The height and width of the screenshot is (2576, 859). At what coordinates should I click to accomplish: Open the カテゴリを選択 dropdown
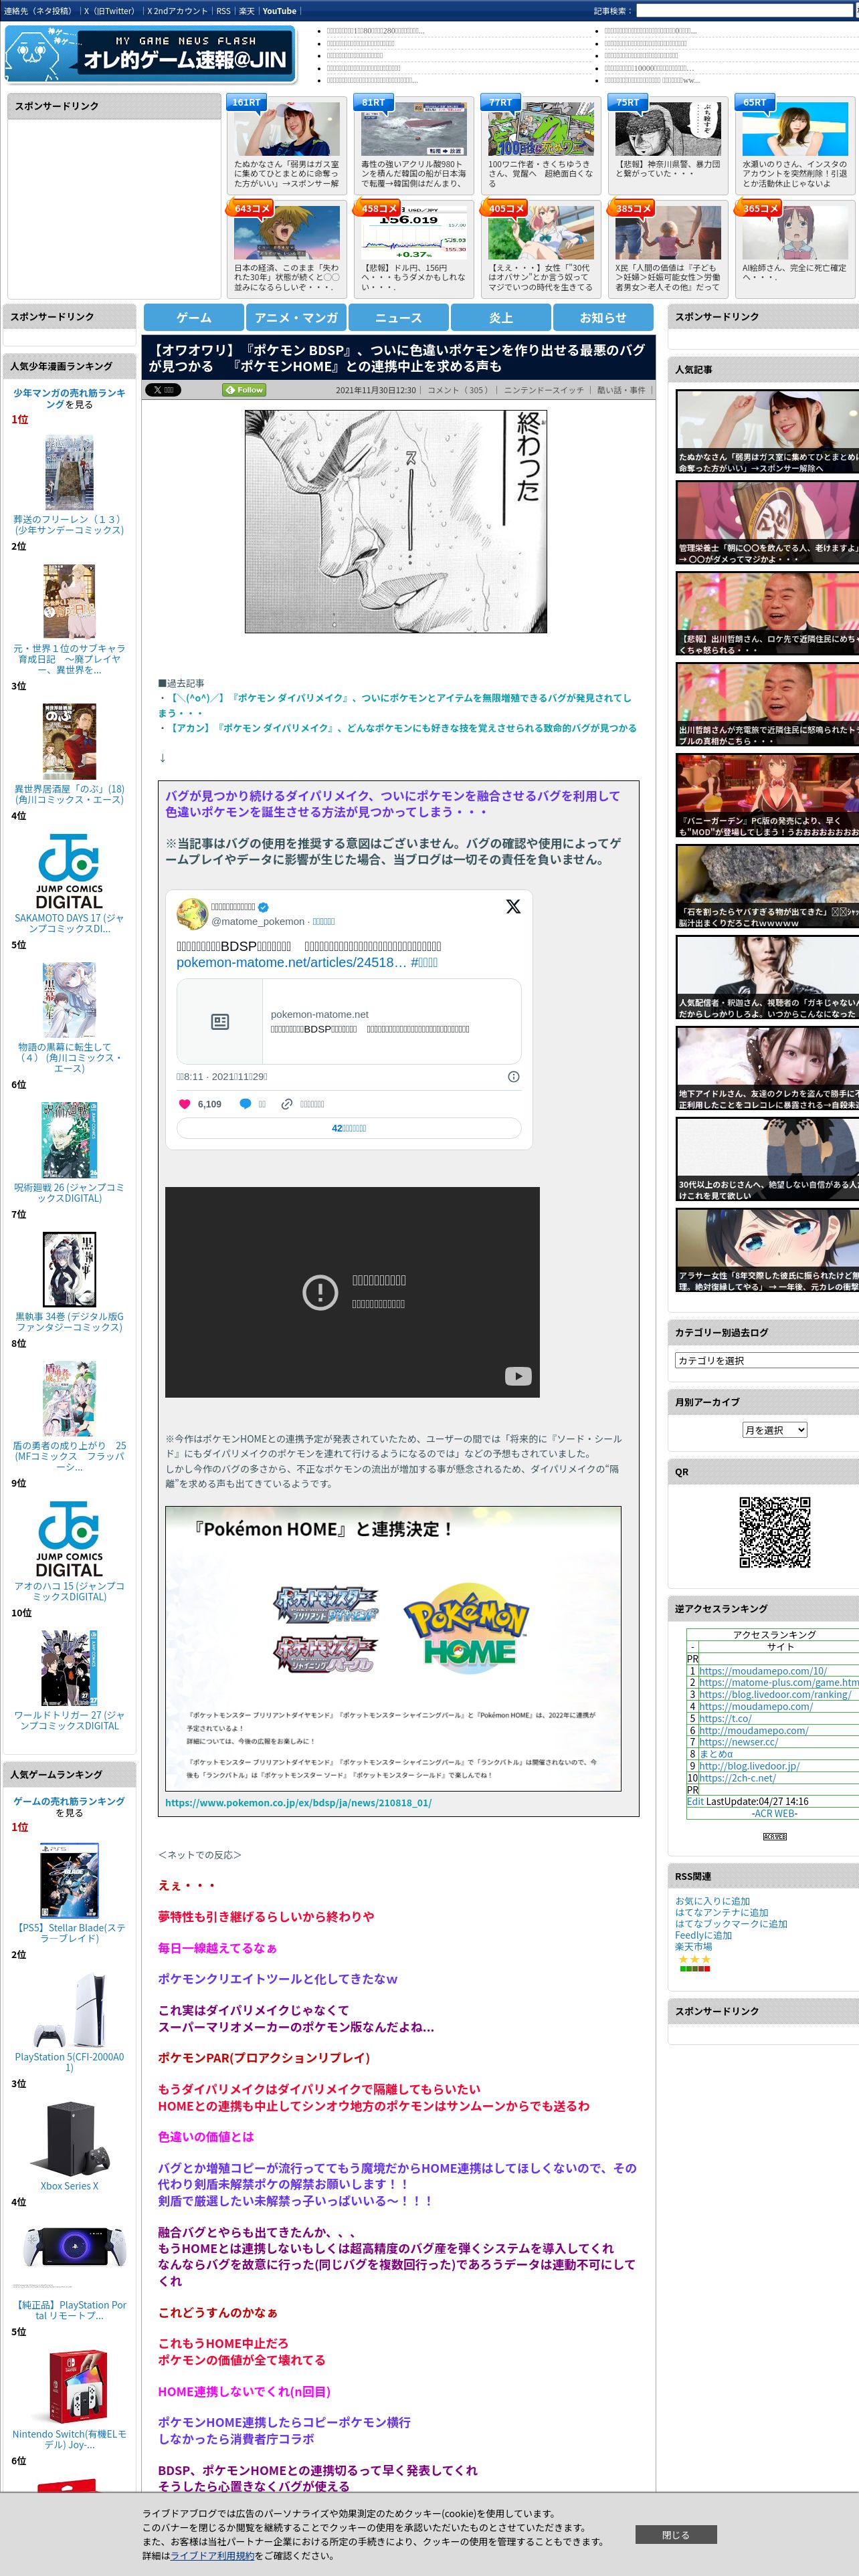coord(767,1360)
